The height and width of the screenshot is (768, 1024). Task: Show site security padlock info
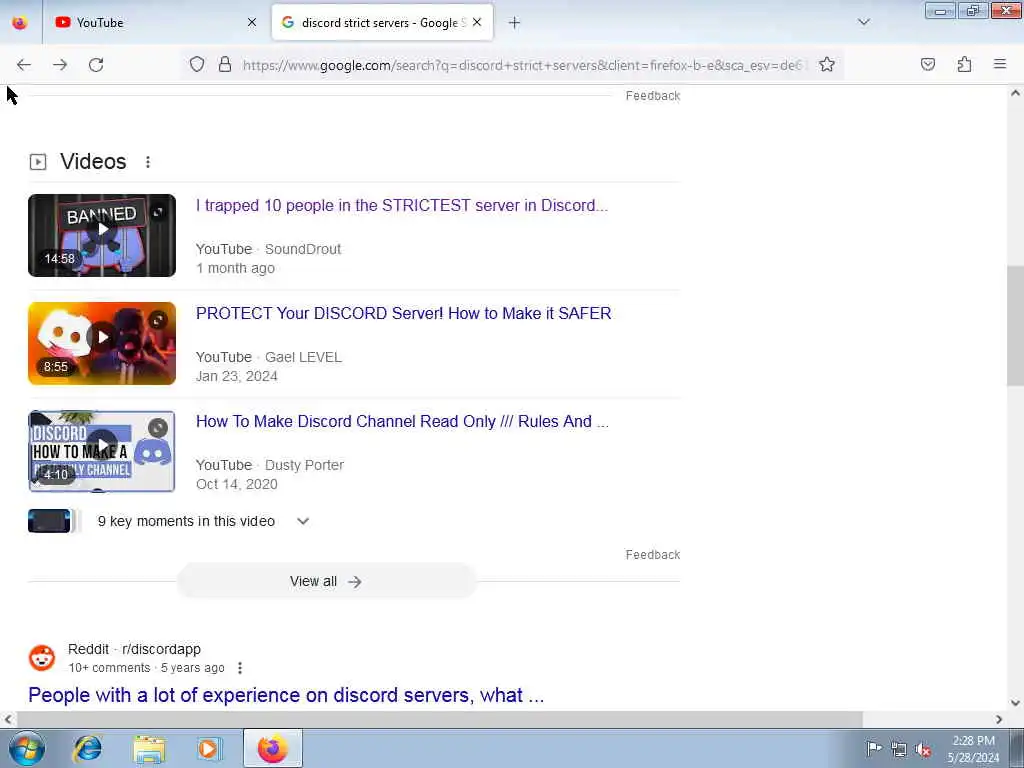[x=225, y=64]
